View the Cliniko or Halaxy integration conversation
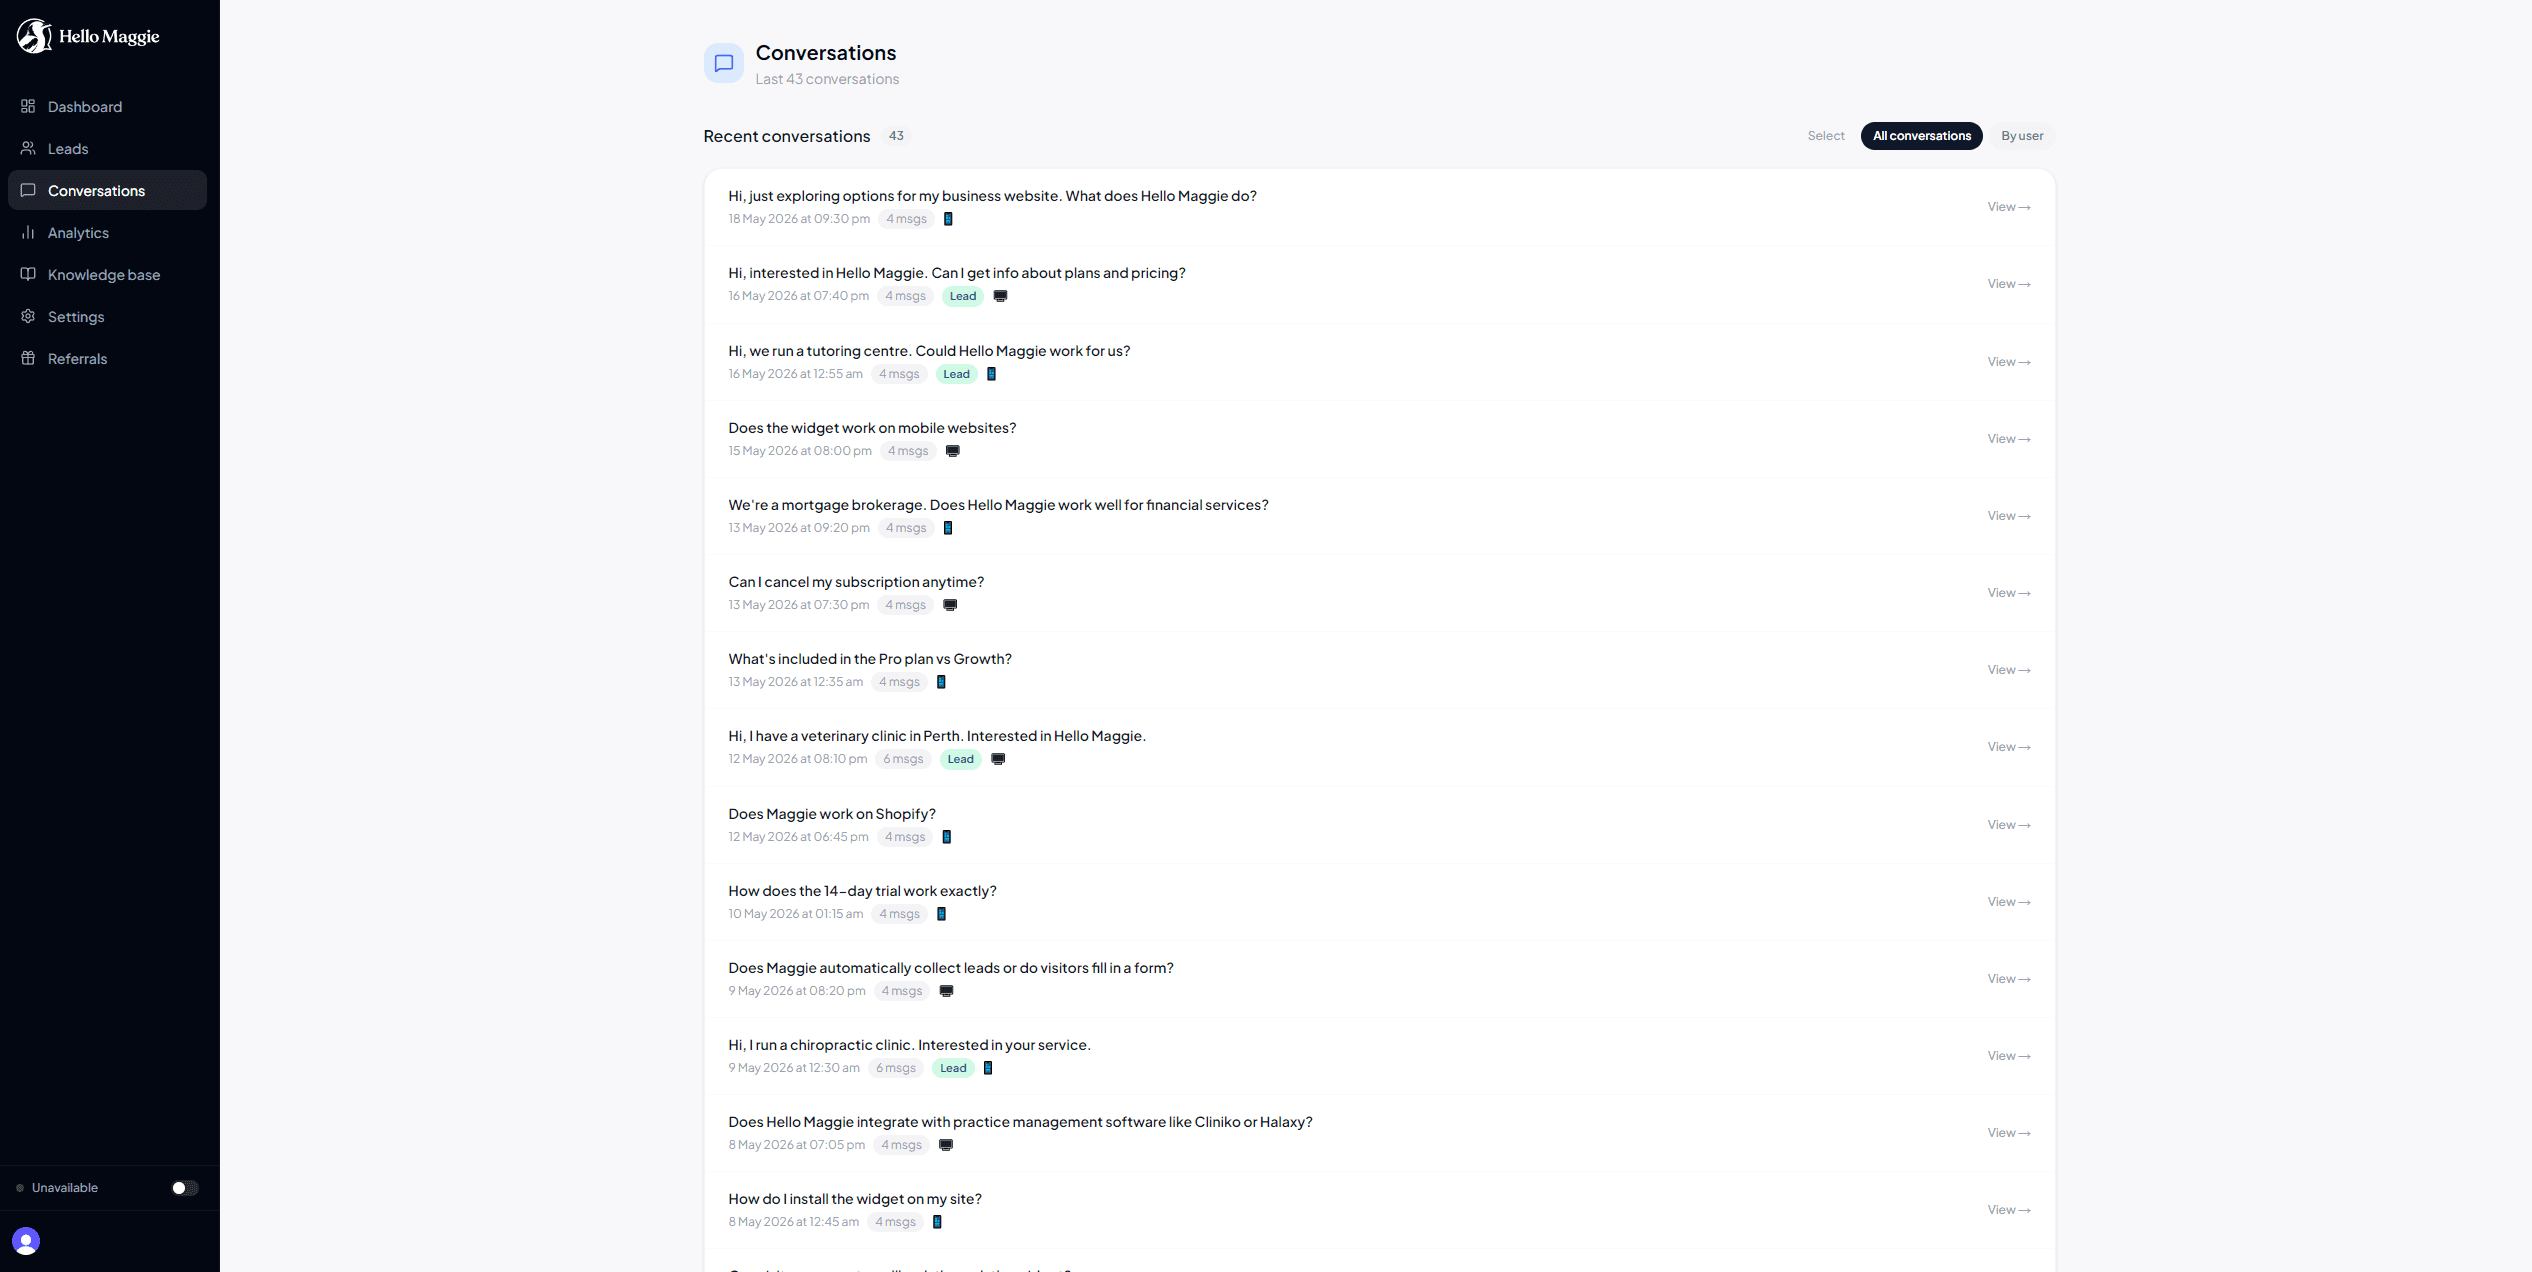 click(x=2008, y=1133)
